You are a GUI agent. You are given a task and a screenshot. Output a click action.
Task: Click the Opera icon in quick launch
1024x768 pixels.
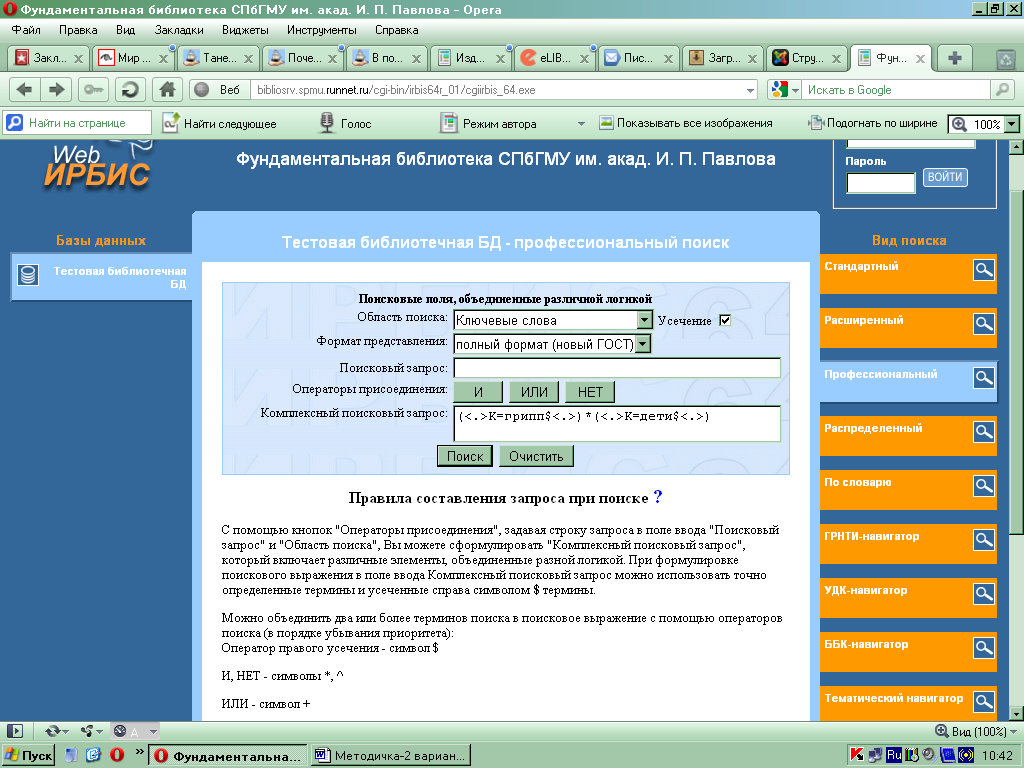pyautogui.click(x=117, y=755)
